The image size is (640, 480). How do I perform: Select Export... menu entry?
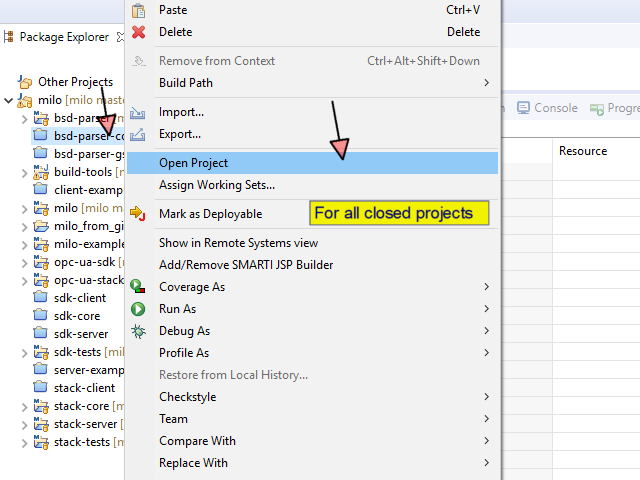point(312,134)
